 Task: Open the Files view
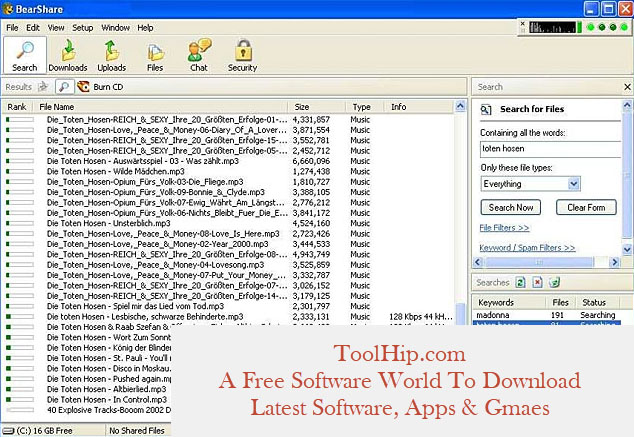[155, 55]
